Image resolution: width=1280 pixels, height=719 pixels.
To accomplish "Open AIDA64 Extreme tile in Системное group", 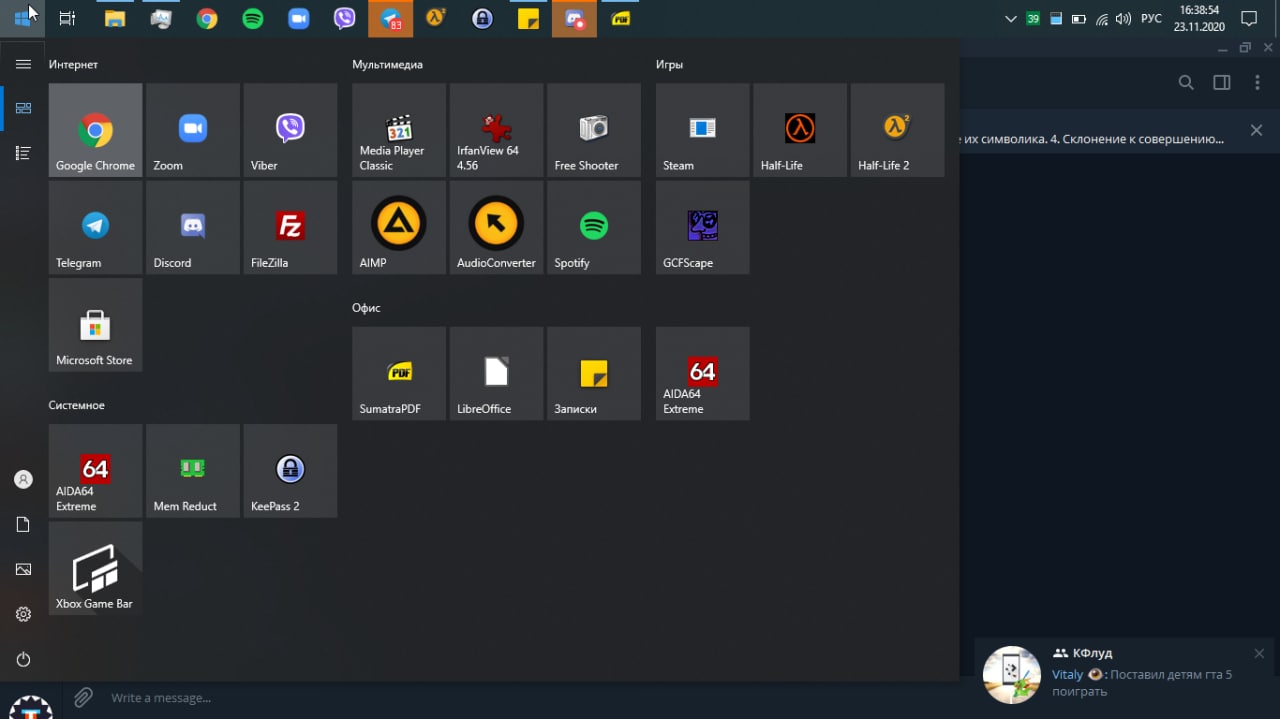I will (x=95, y=471).
